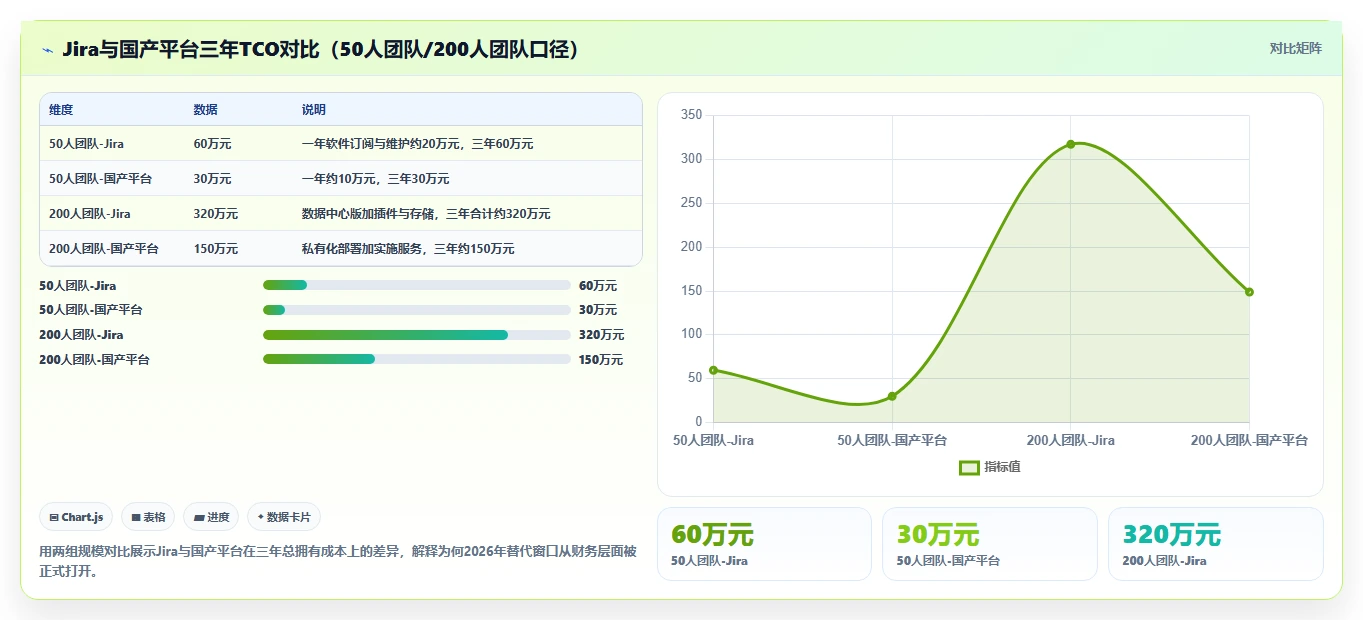Click the 数据卡片 tag chip
This screenshot has height=620, width=1363.
click(x=284, y=517)
